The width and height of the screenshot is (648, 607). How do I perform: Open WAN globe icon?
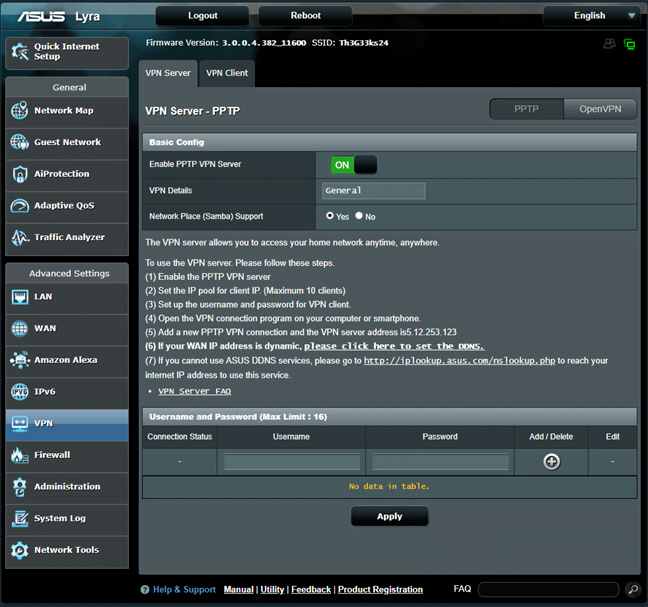tap(19, 328)
